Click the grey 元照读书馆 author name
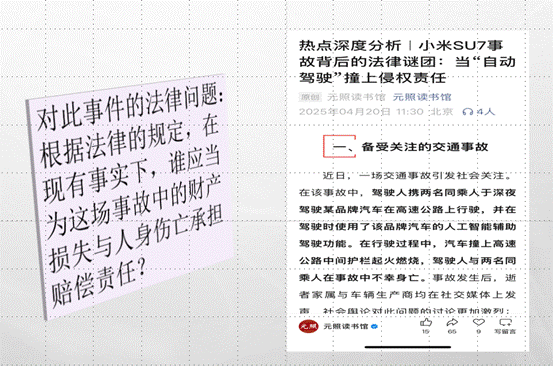The image size is (553, 366). click(x=356, y=97)
